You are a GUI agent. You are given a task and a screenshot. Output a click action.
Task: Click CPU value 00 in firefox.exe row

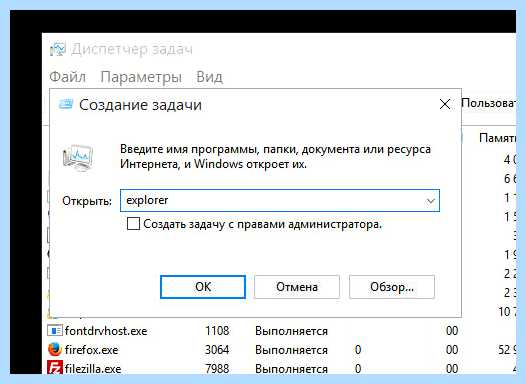[452, 350]
